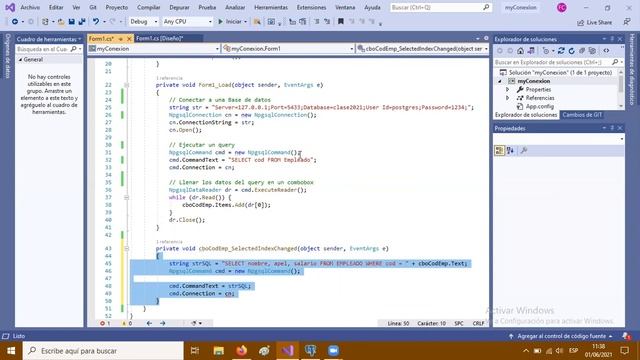Click the Categorized view icon in Propiedades
Screen dimensions: 640x360
499,151
